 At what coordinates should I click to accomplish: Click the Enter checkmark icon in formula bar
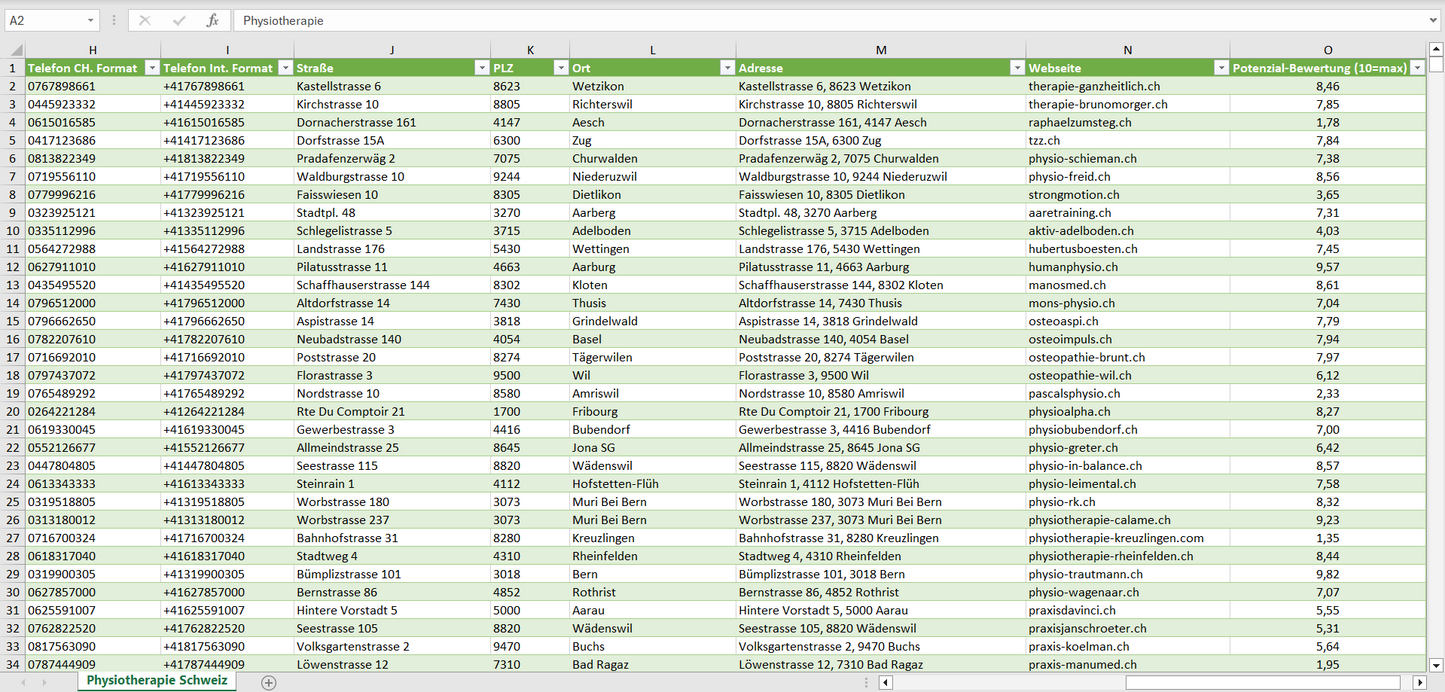click(179, 20)
